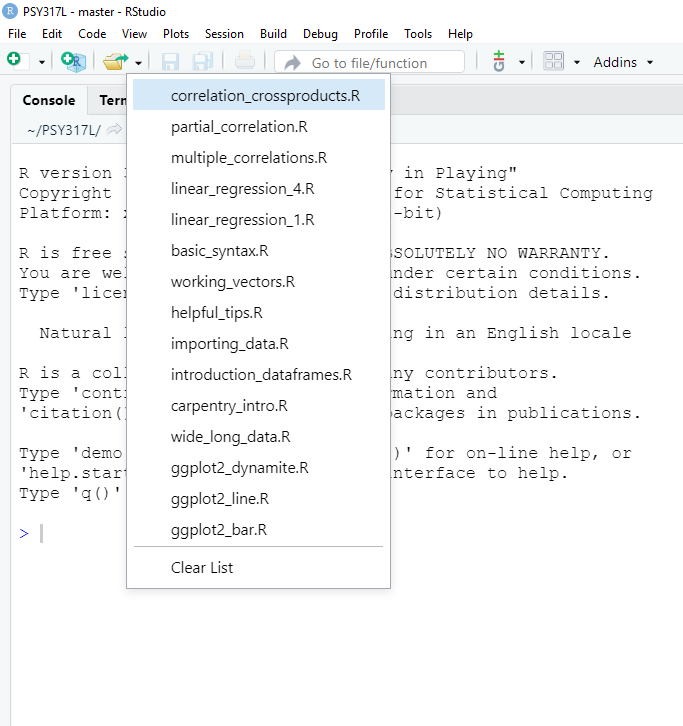The image size is (683, 726).
Task: Click the Print icon in toolbar
Action: (245, 62)
